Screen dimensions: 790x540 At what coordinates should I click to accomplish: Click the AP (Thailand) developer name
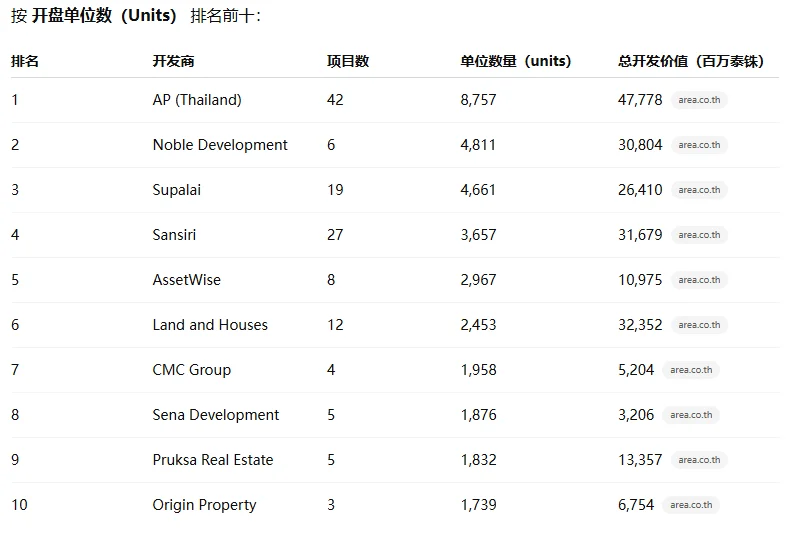[x=197, y=100]
